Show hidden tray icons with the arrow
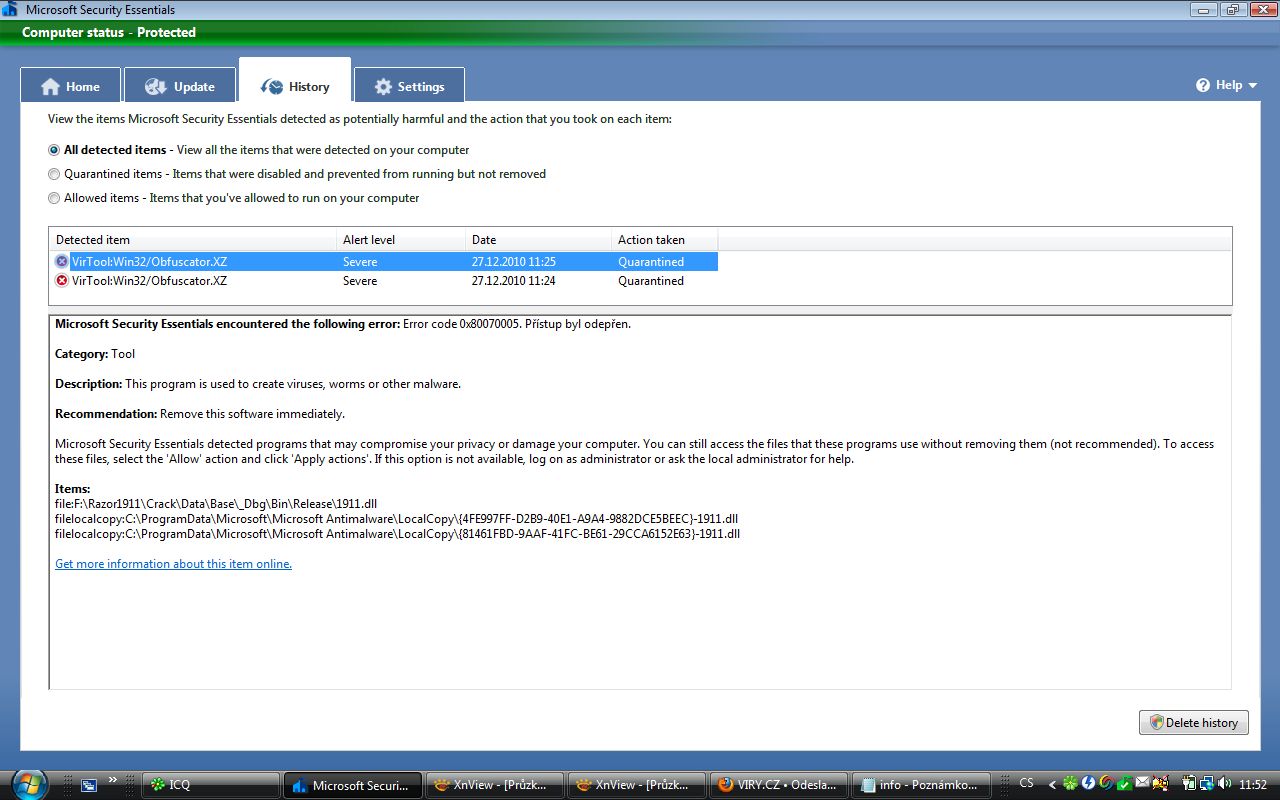The height and width of the screenshot is (800, 1280). pyautogui.click(x=1051, y=785)
